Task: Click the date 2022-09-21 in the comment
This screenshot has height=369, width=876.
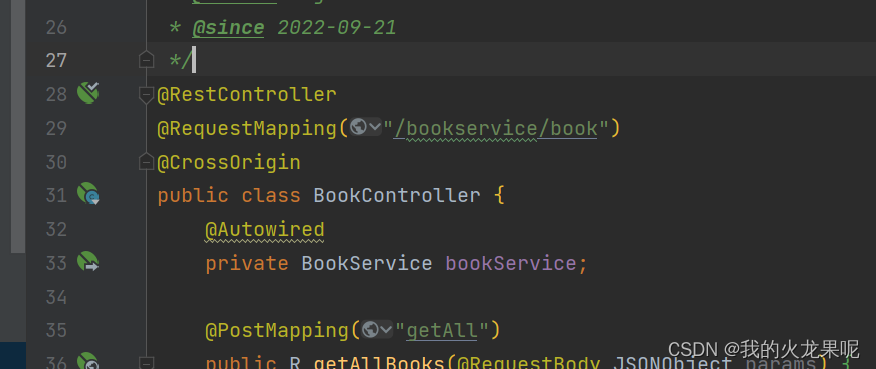Action: coord(337,27)
